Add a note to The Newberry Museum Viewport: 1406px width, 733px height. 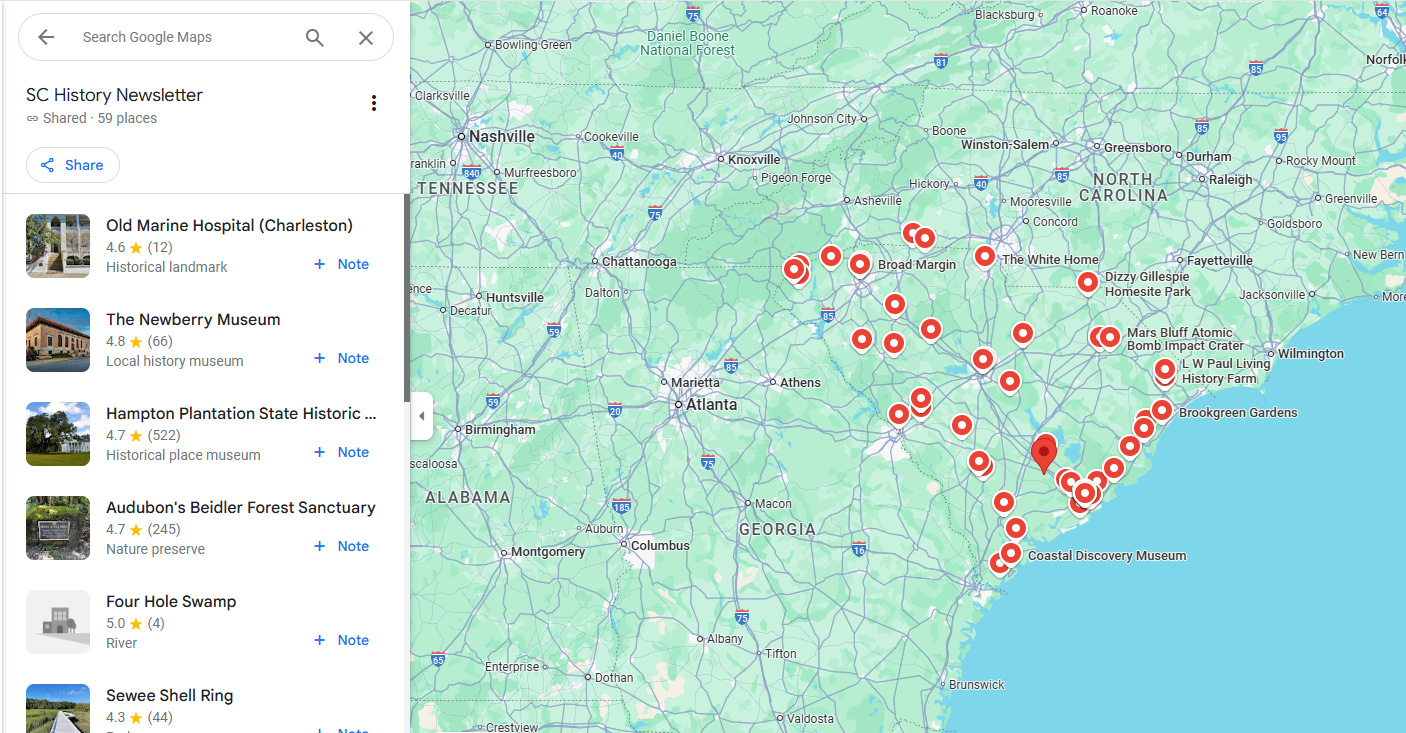[x=342, y=358]
